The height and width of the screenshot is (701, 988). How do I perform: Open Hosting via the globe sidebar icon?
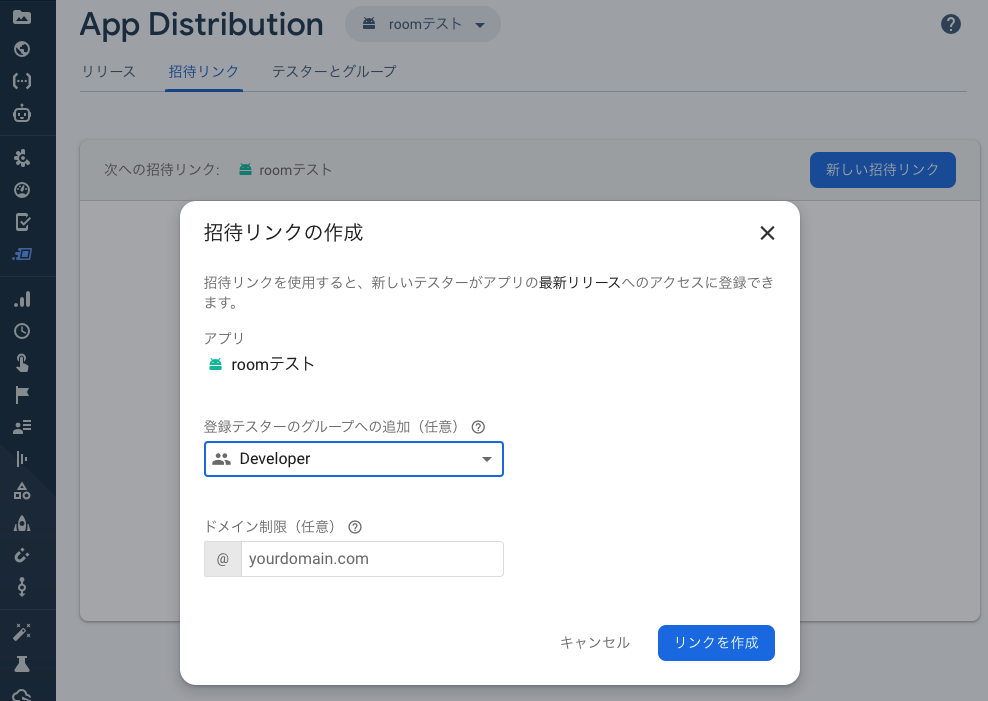pos(22,49)
